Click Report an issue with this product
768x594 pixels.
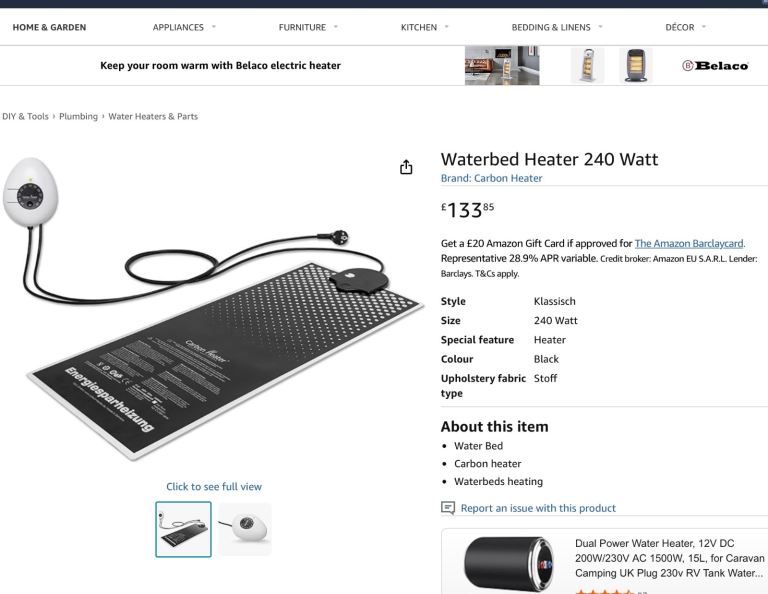pyautogui.click(x=538, y=508)
